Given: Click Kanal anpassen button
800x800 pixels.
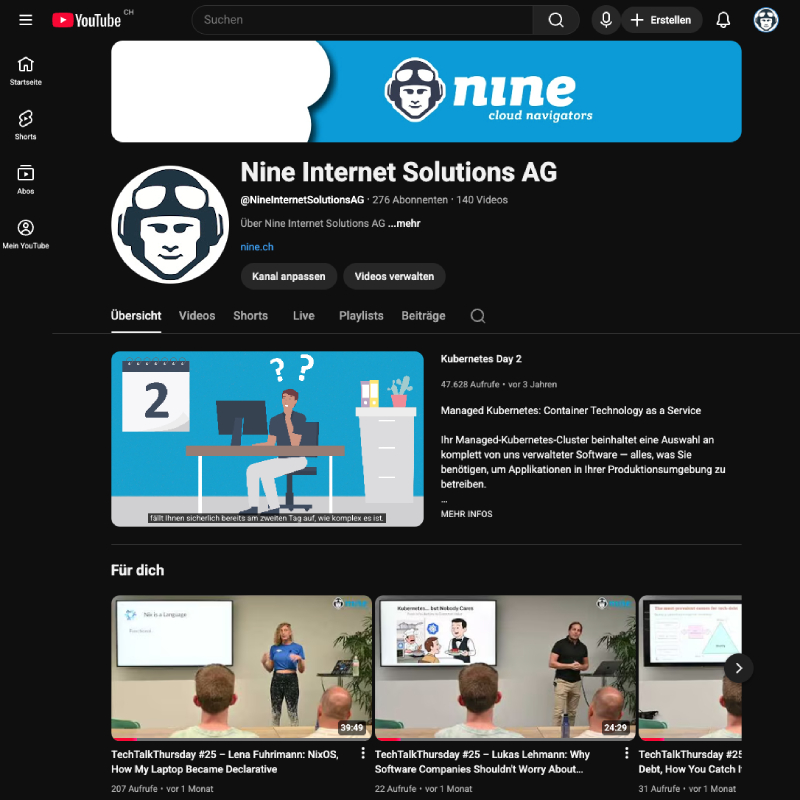Looking at the screenshot, I should (289, 276).
